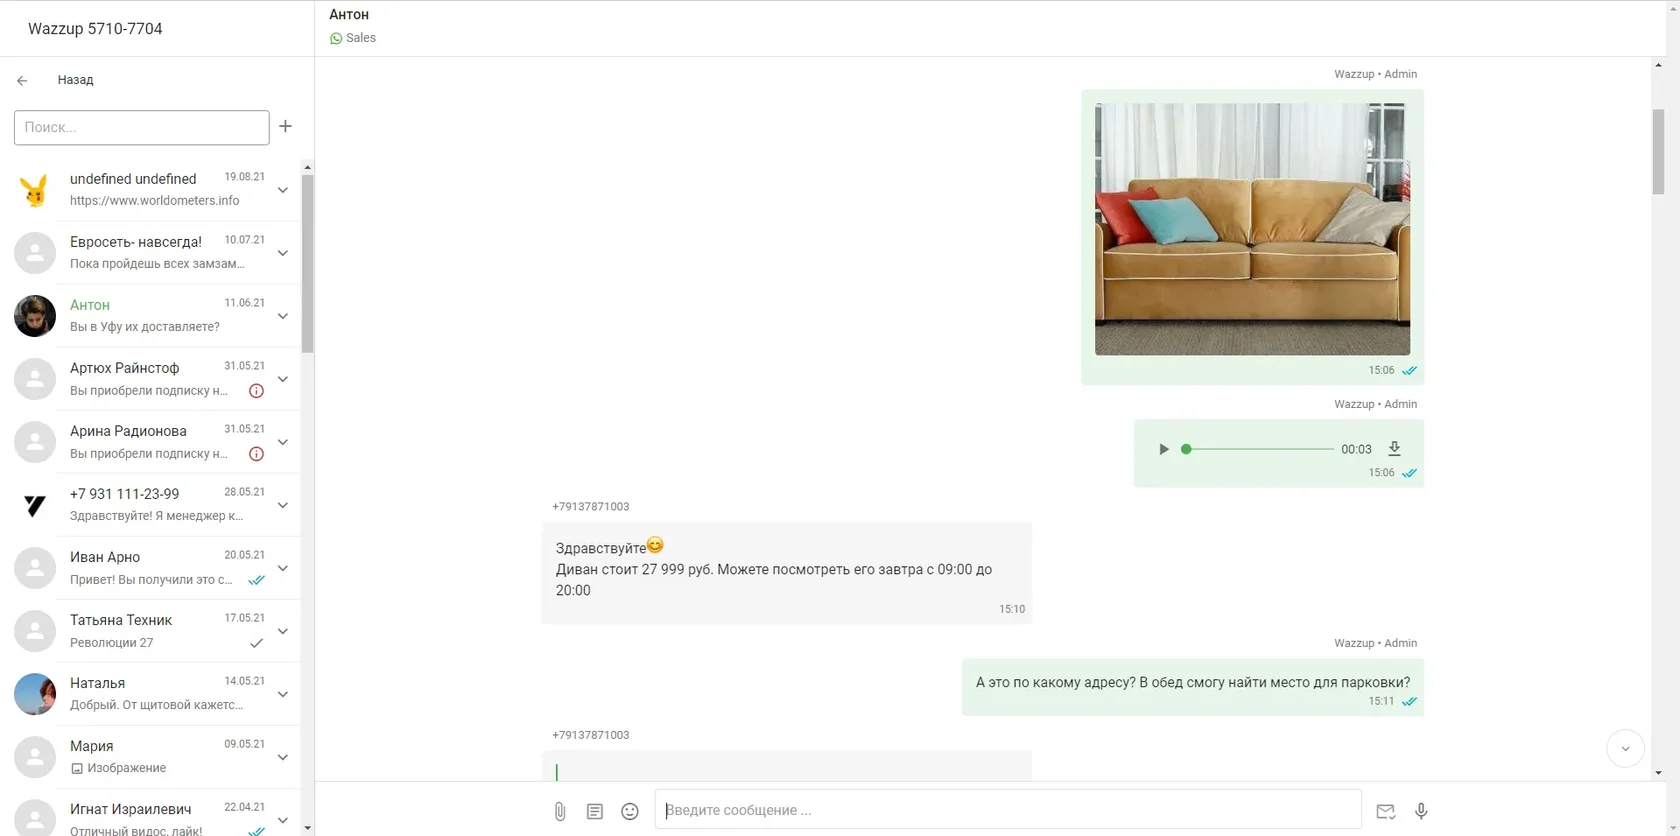Expand options chevron for Арина Радионова

(283, 442)
